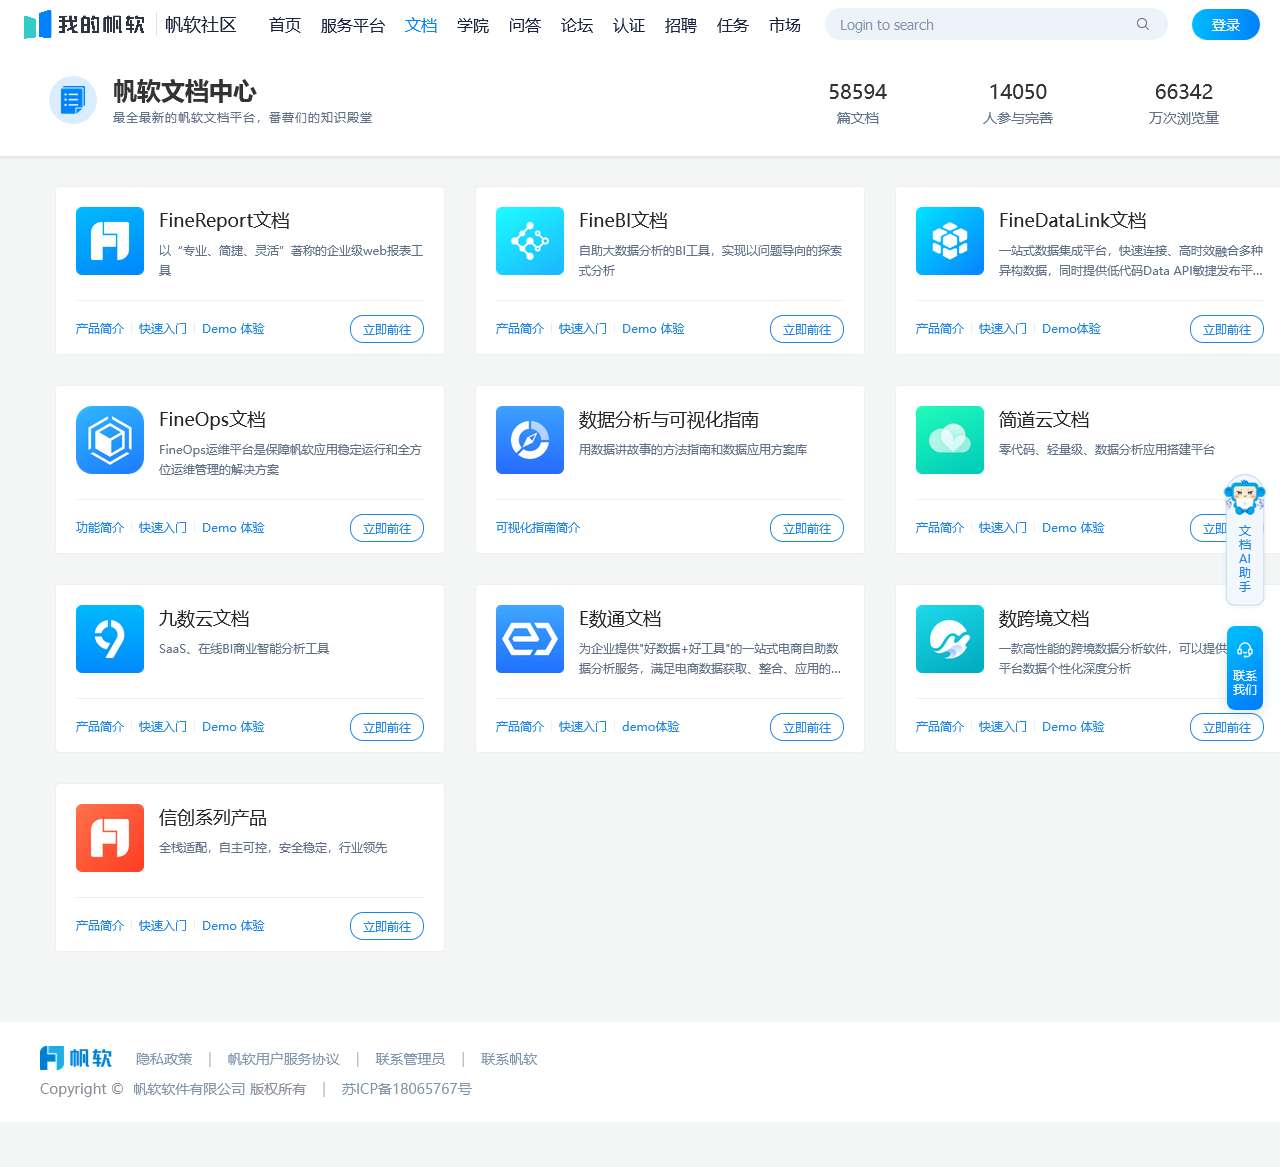
Task: Click the E数通 product icon
Action: 530,639
